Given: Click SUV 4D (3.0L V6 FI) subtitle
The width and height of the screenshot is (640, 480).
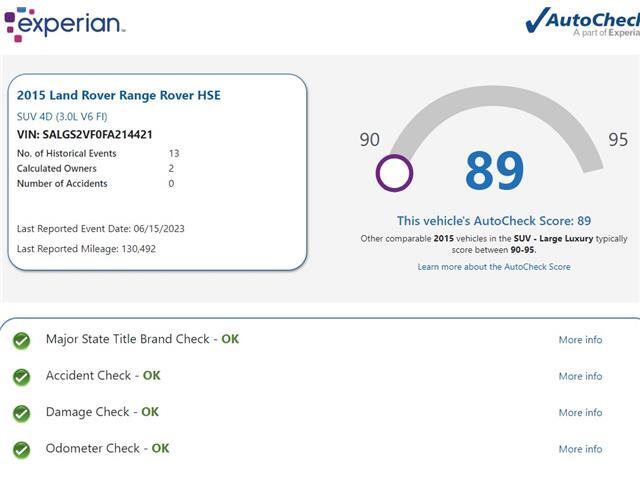Looking at the screenshot, I should pyautogui.click(x=62, y=117).
